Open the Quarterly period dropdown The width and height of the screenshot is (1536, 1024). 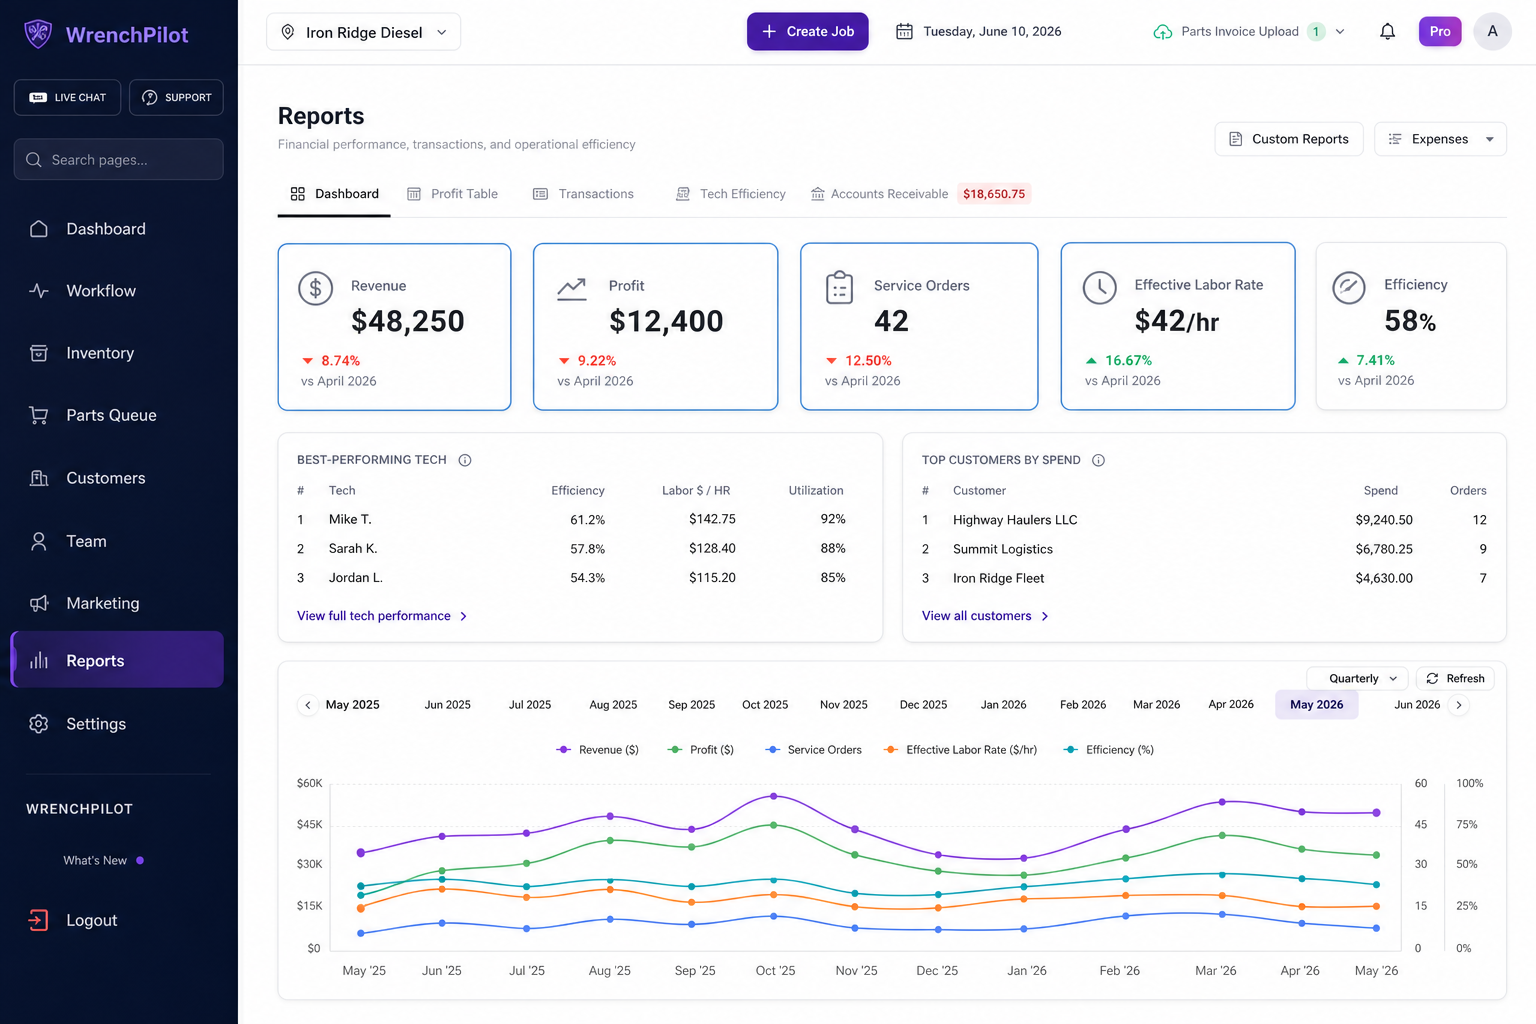(1358, 678)
